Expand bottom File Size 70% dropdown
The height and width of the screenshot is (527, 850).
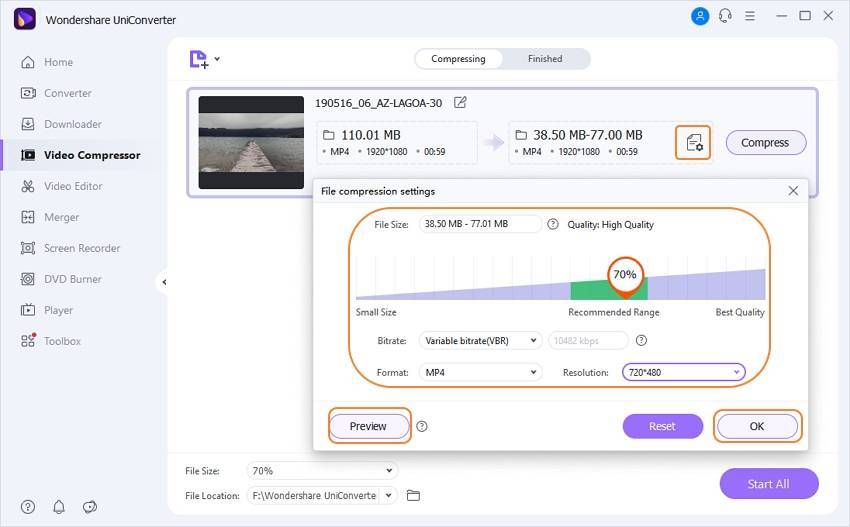tap(322, 471)
